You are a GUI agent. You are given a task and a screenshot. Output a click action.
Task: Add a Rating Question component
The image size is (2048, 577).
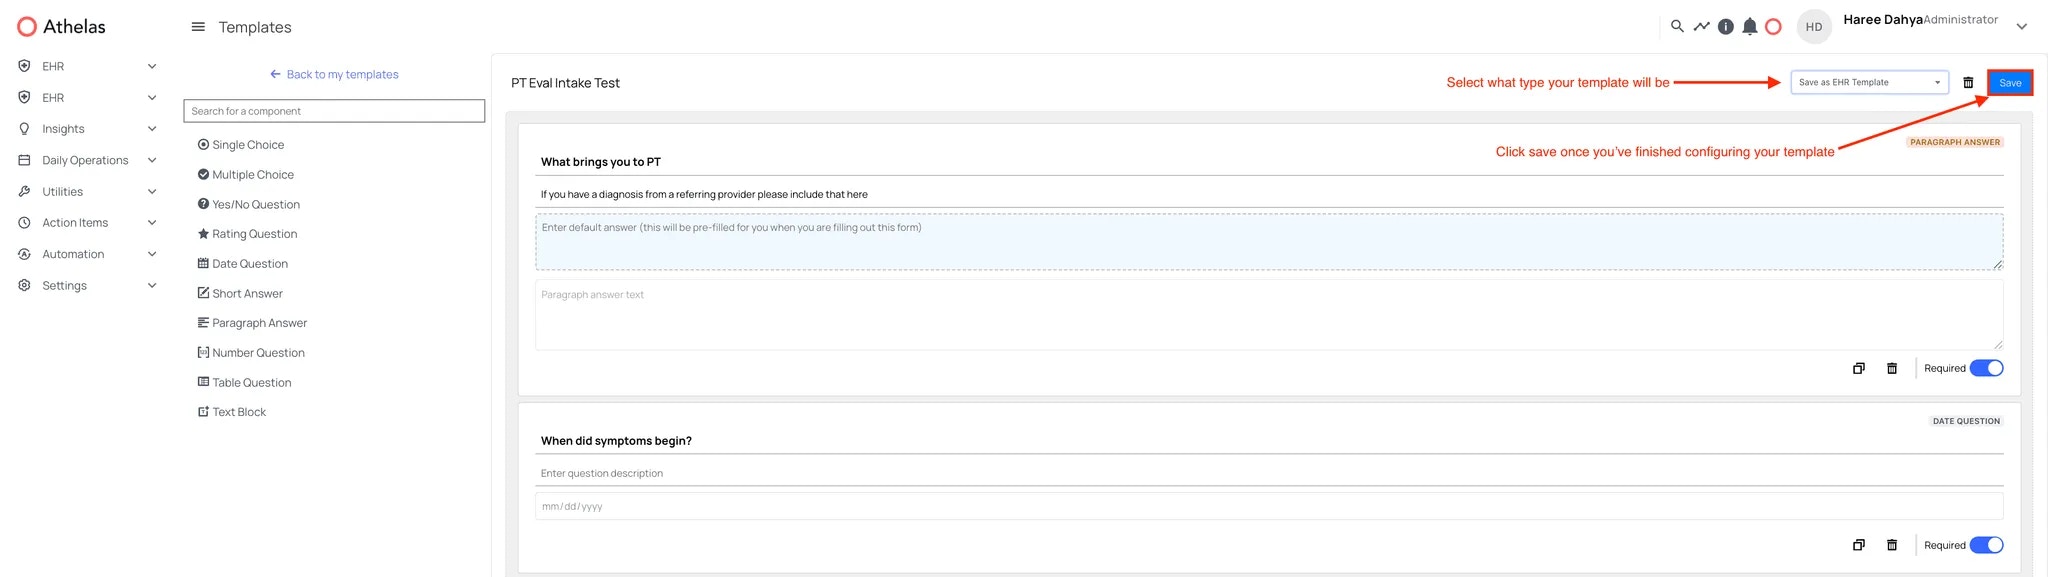(x=247, y=234)
